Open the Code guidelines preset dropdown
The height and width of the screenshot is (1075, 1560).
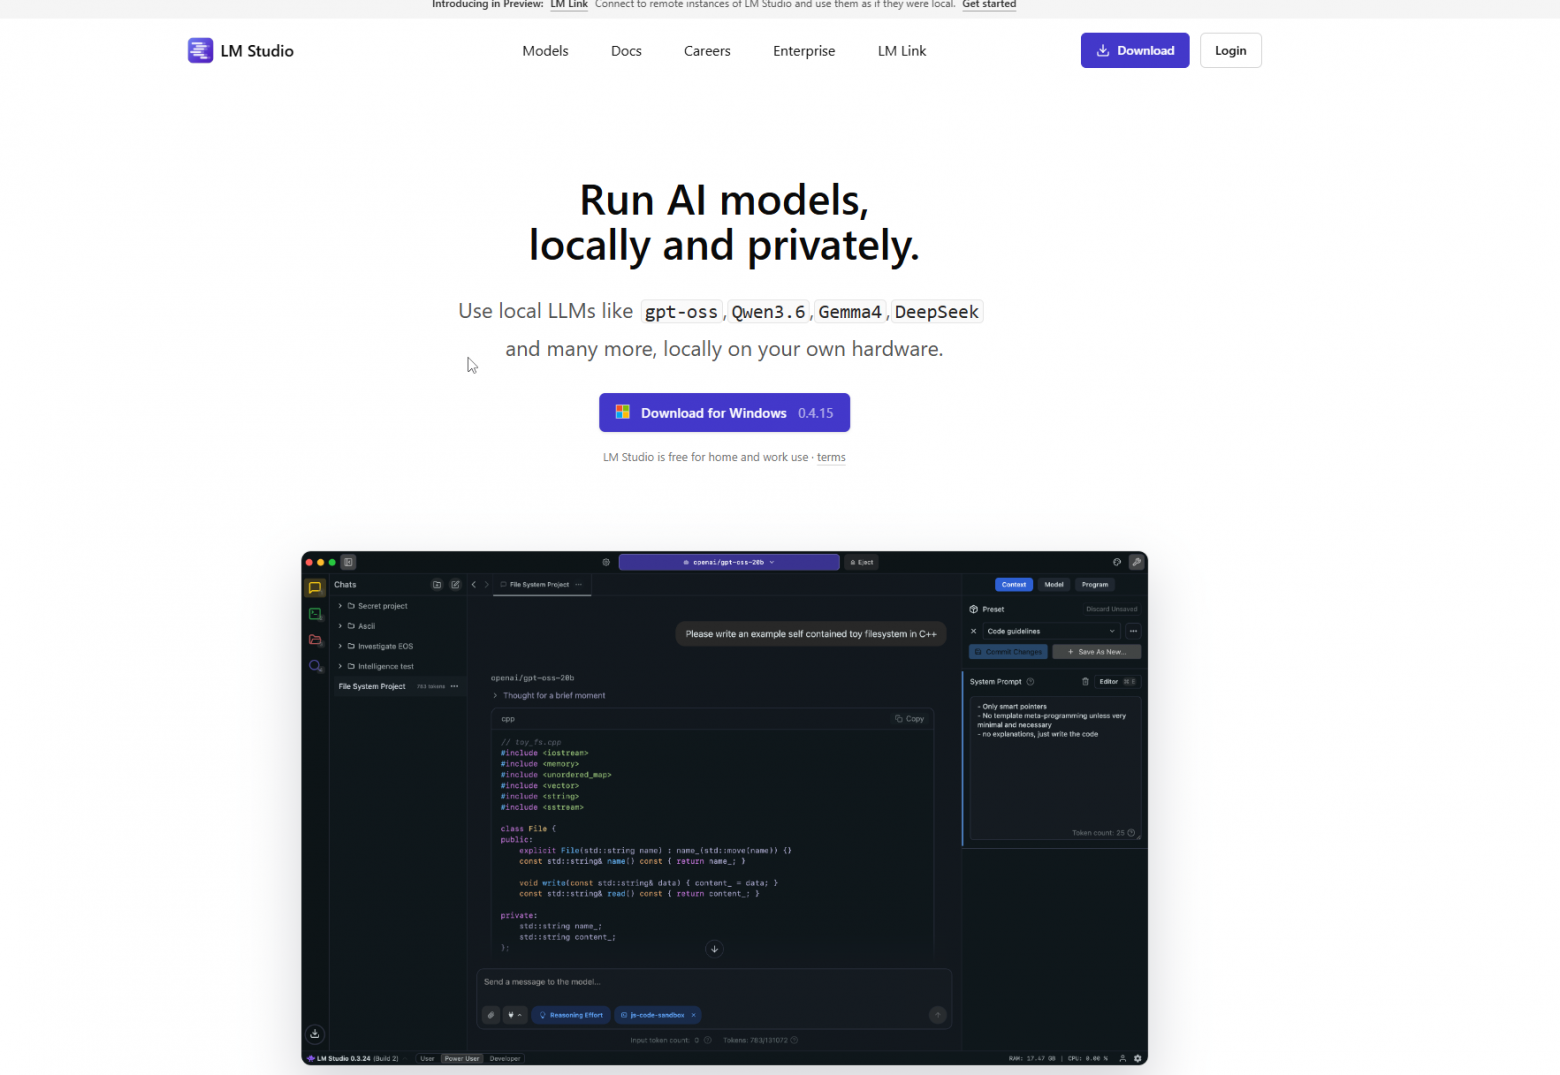tap(1051, 631)
